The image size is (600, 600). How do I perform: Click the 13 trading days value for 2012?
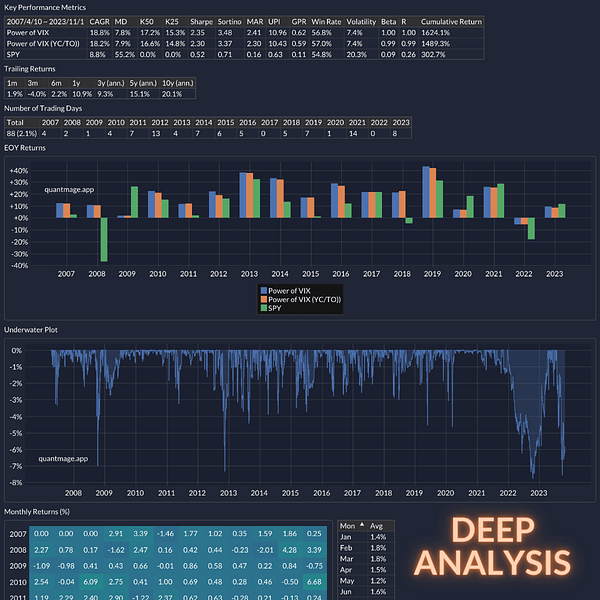point(156,134)
